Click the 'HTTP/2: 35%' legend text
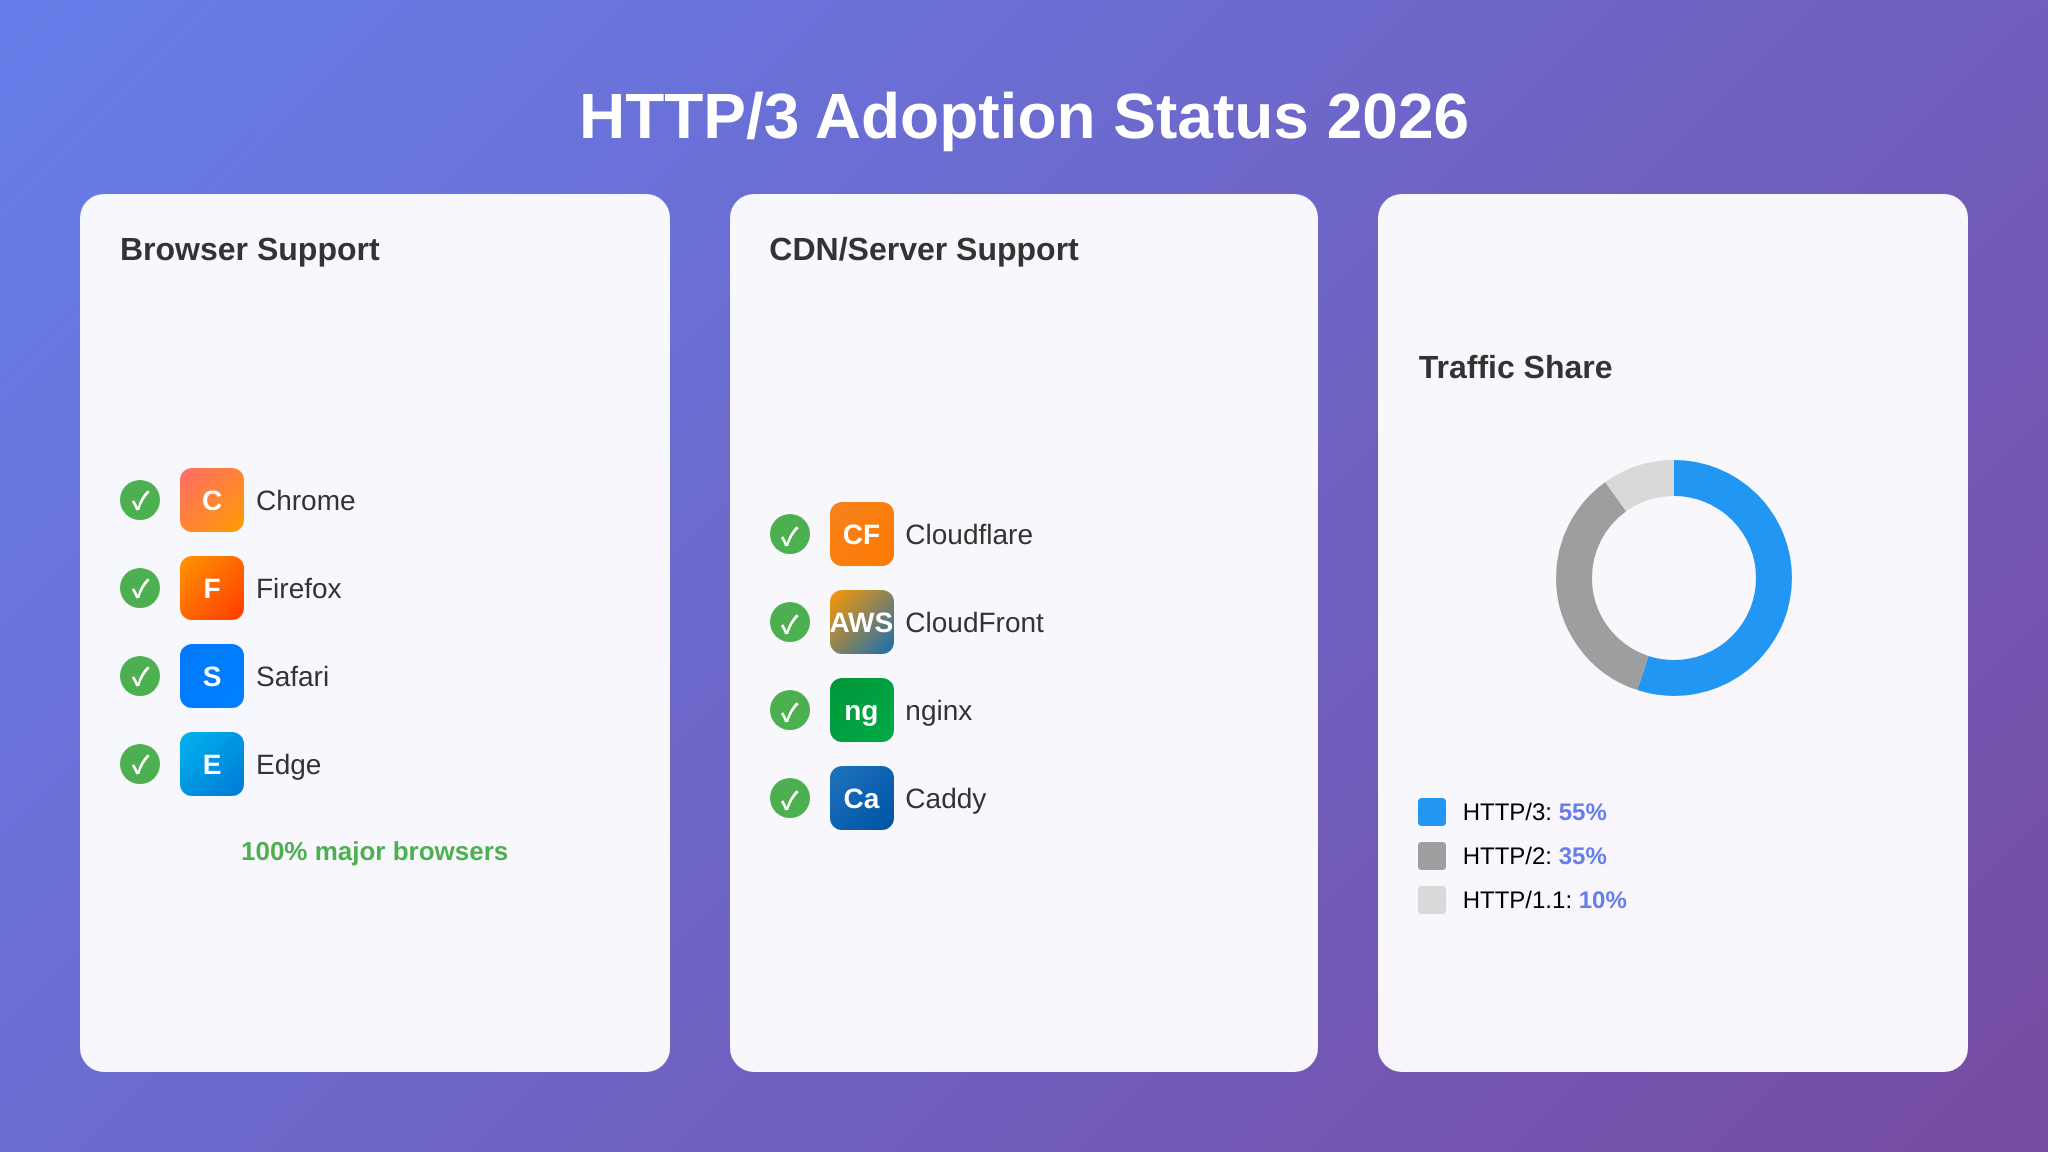Viewport: 2048px width, 1152px height. click(x=1534, y=856)
